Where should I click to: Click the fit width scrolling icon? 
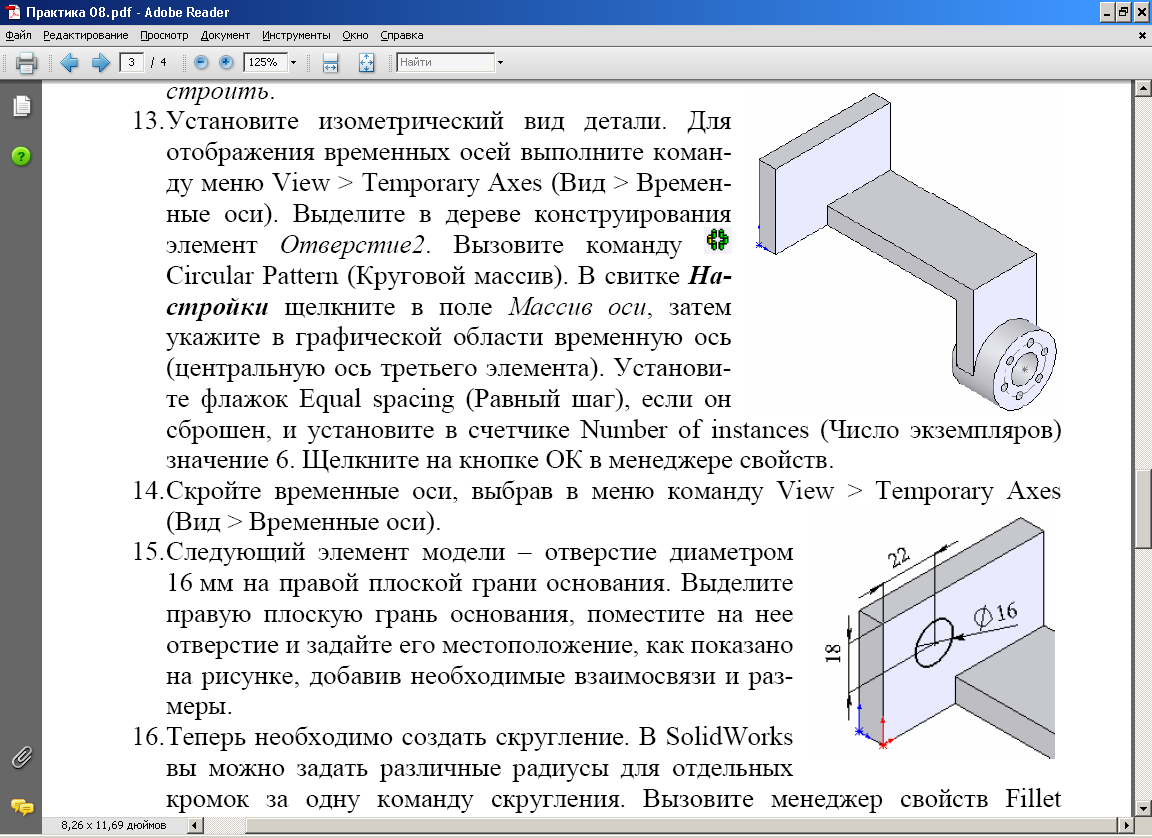click(x=331, y=63)
